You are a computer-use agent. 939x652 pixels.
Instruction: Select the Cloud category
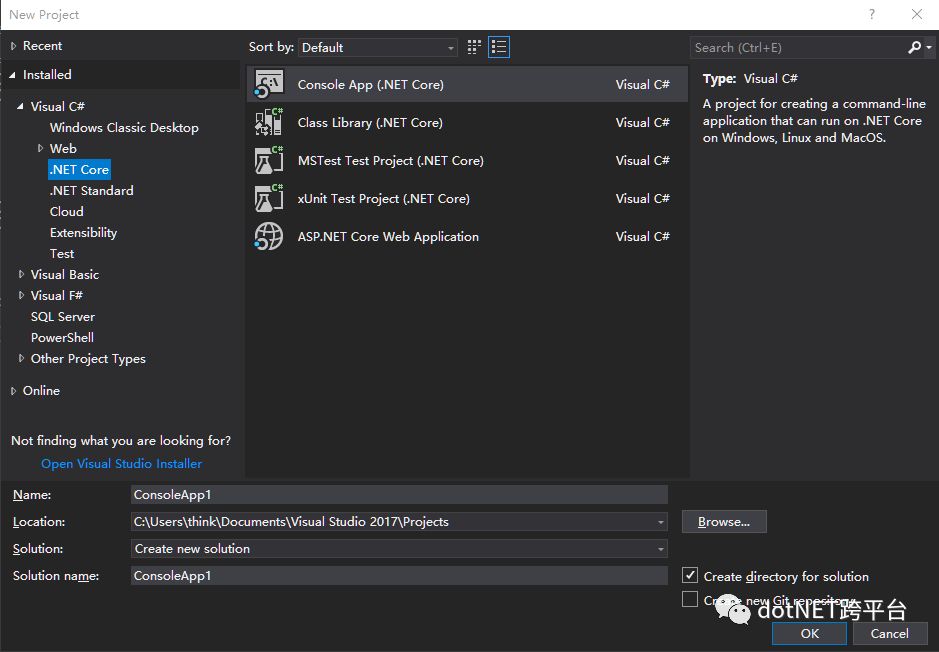pos(66,211)
